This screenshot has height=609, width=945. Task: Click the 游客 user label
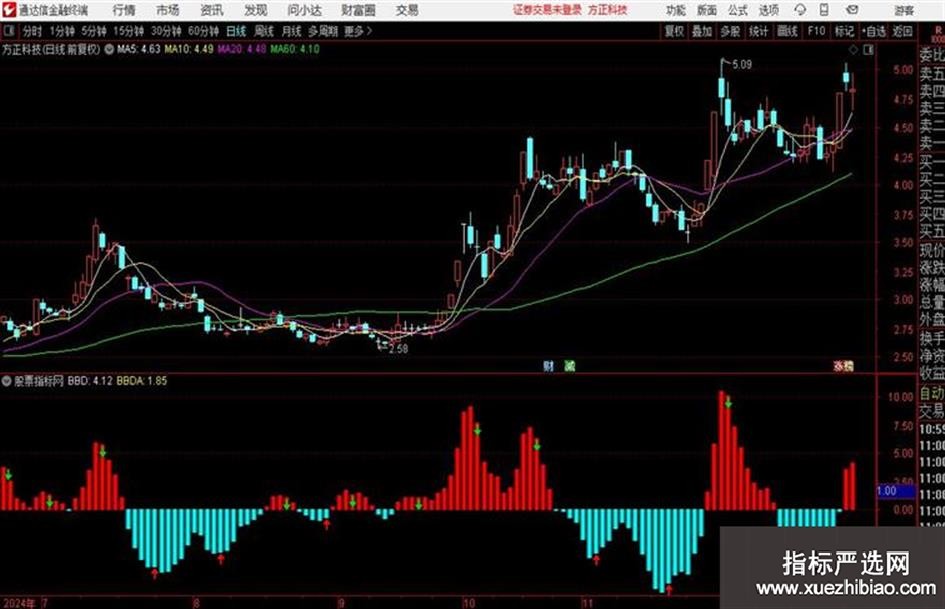pos(903,10)
